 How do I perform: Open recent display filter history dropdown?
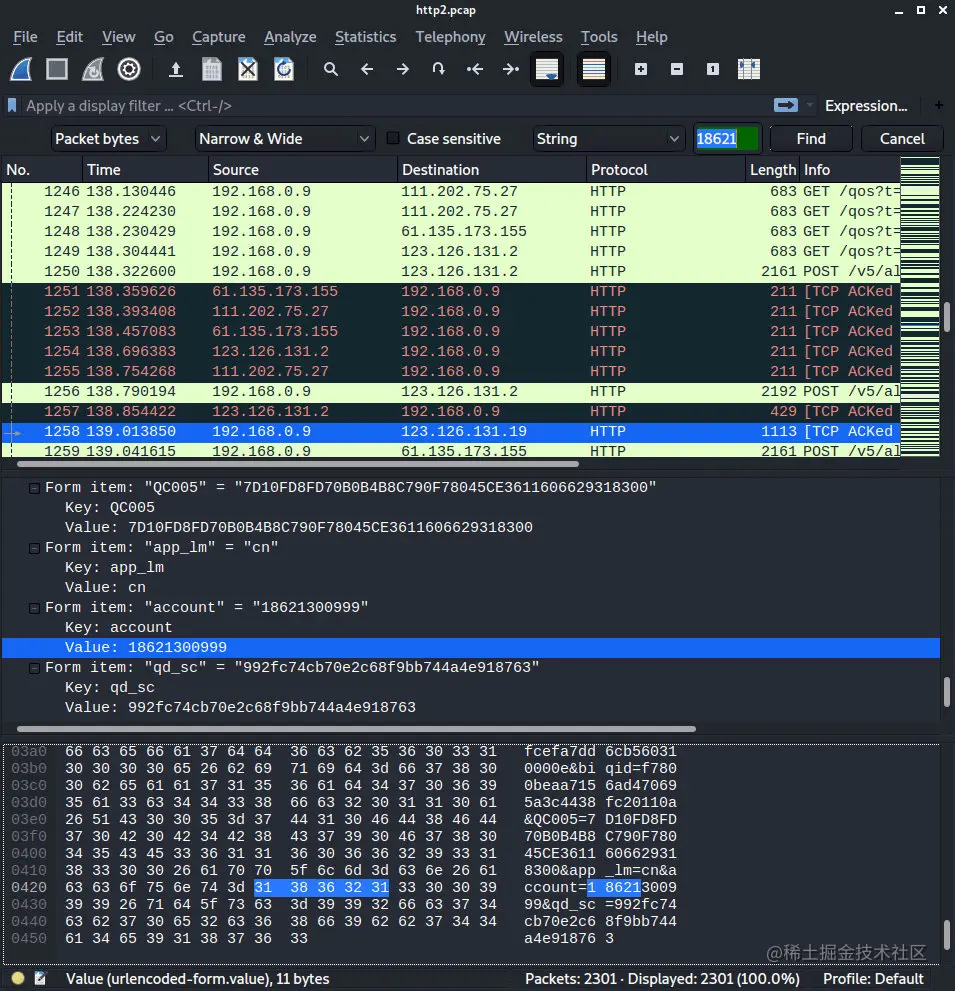tap(809, 105)
